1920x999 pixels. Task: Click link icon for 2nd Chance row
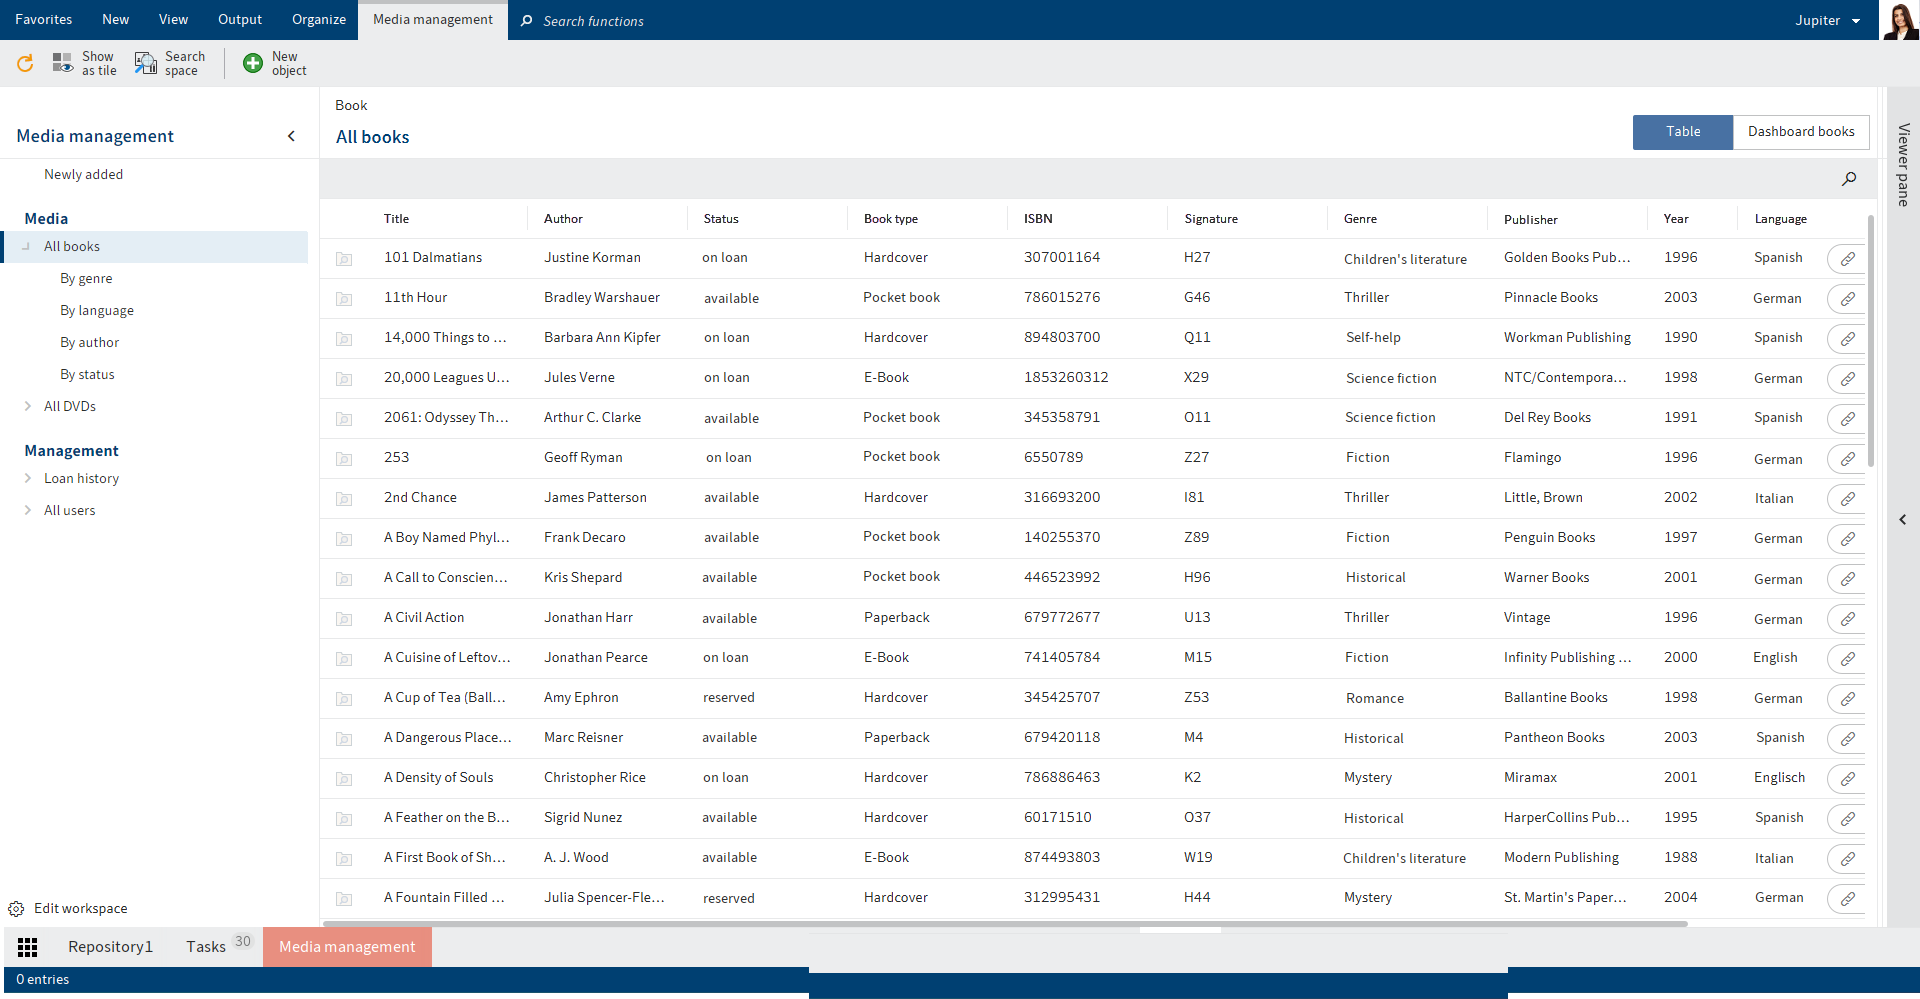coord(1847,499)
